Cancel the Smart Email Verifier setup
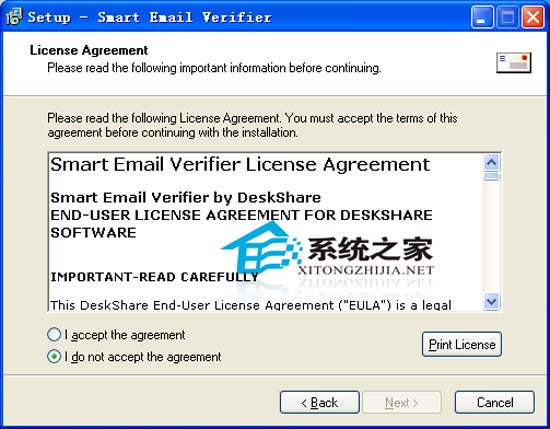This screenshot has height=429, width=550. (495, 402)
